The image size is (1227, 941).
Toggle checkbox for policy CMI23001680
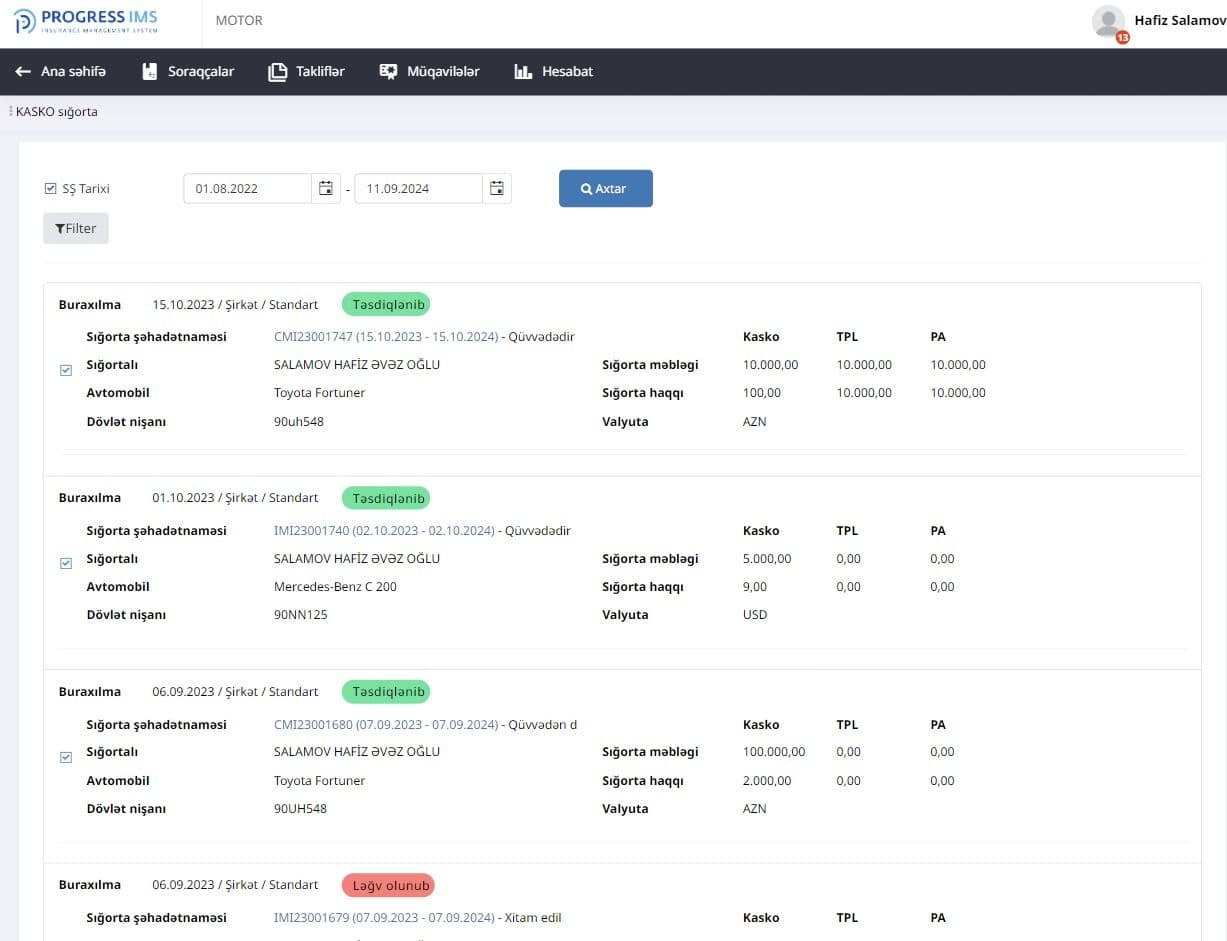[66, 758]
